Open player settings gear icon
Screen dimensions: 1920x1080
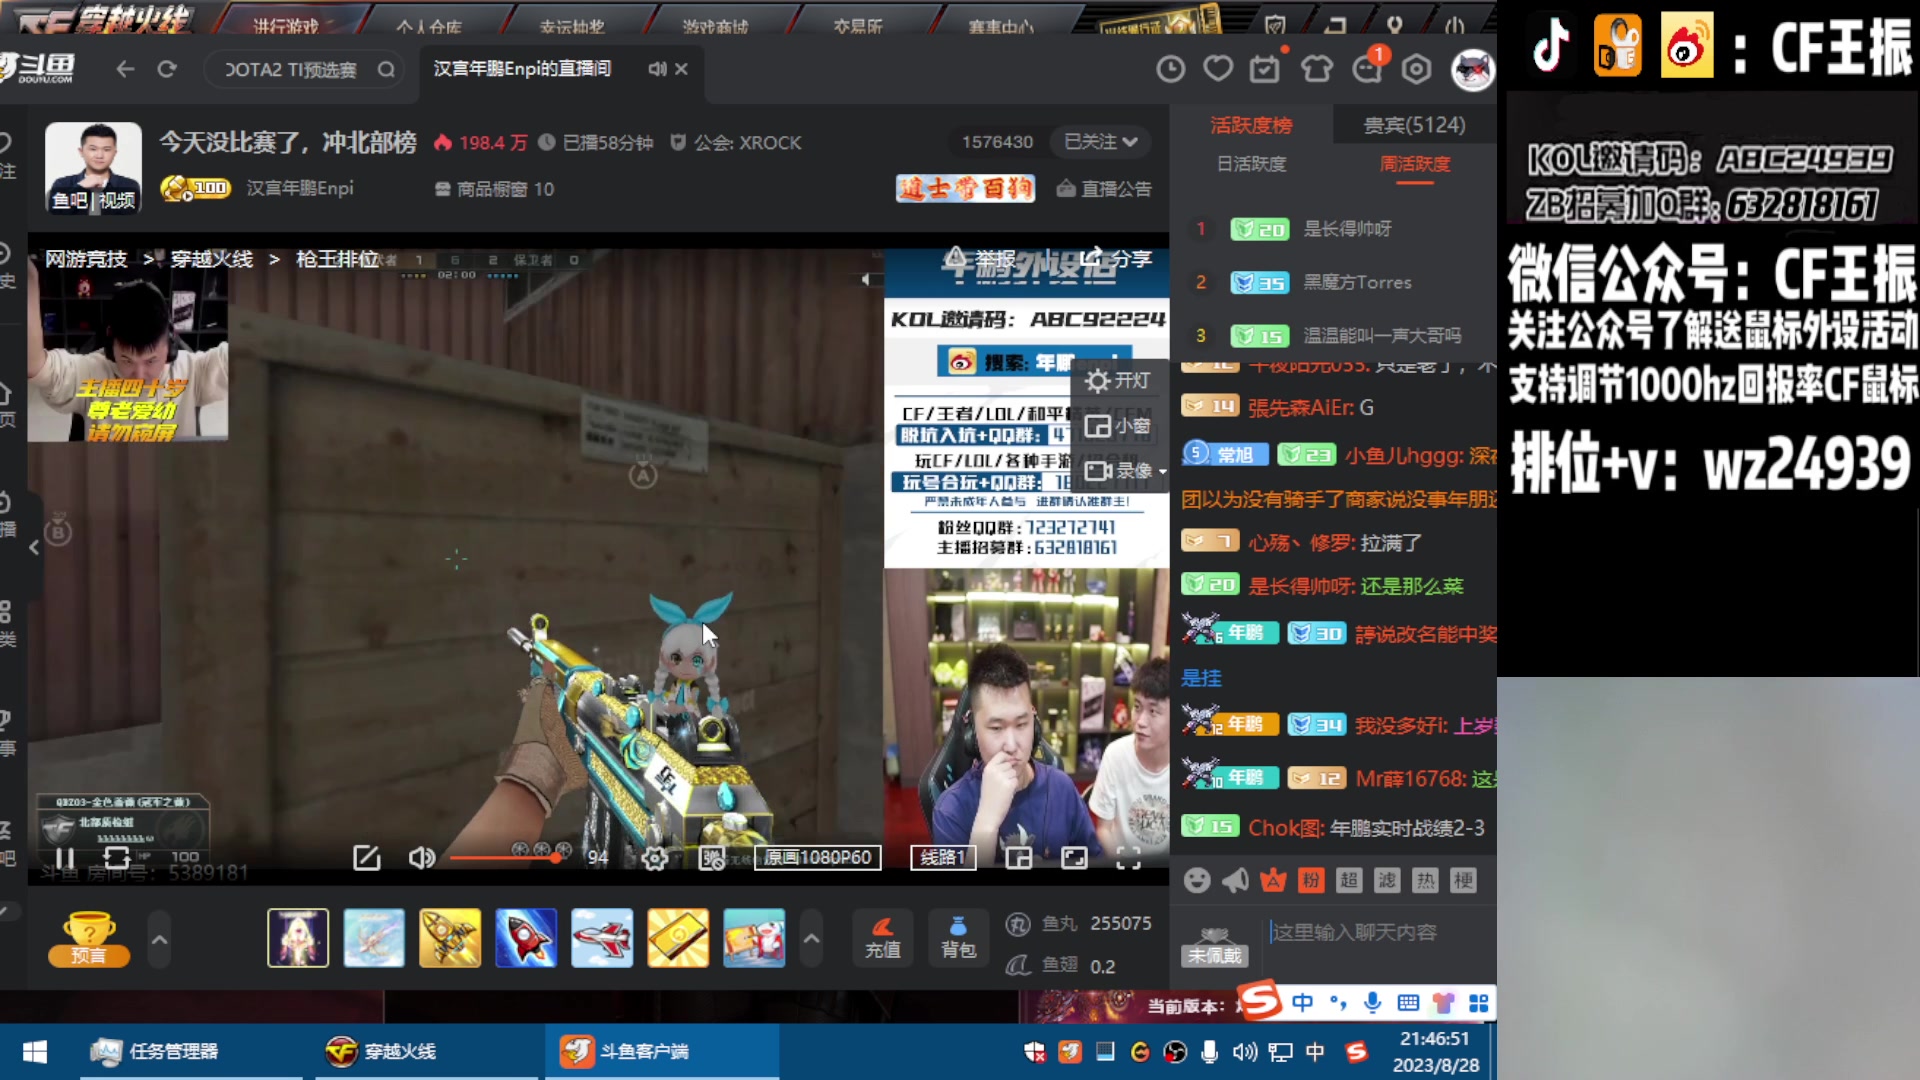pyautogui.click(x=654, y=858)
